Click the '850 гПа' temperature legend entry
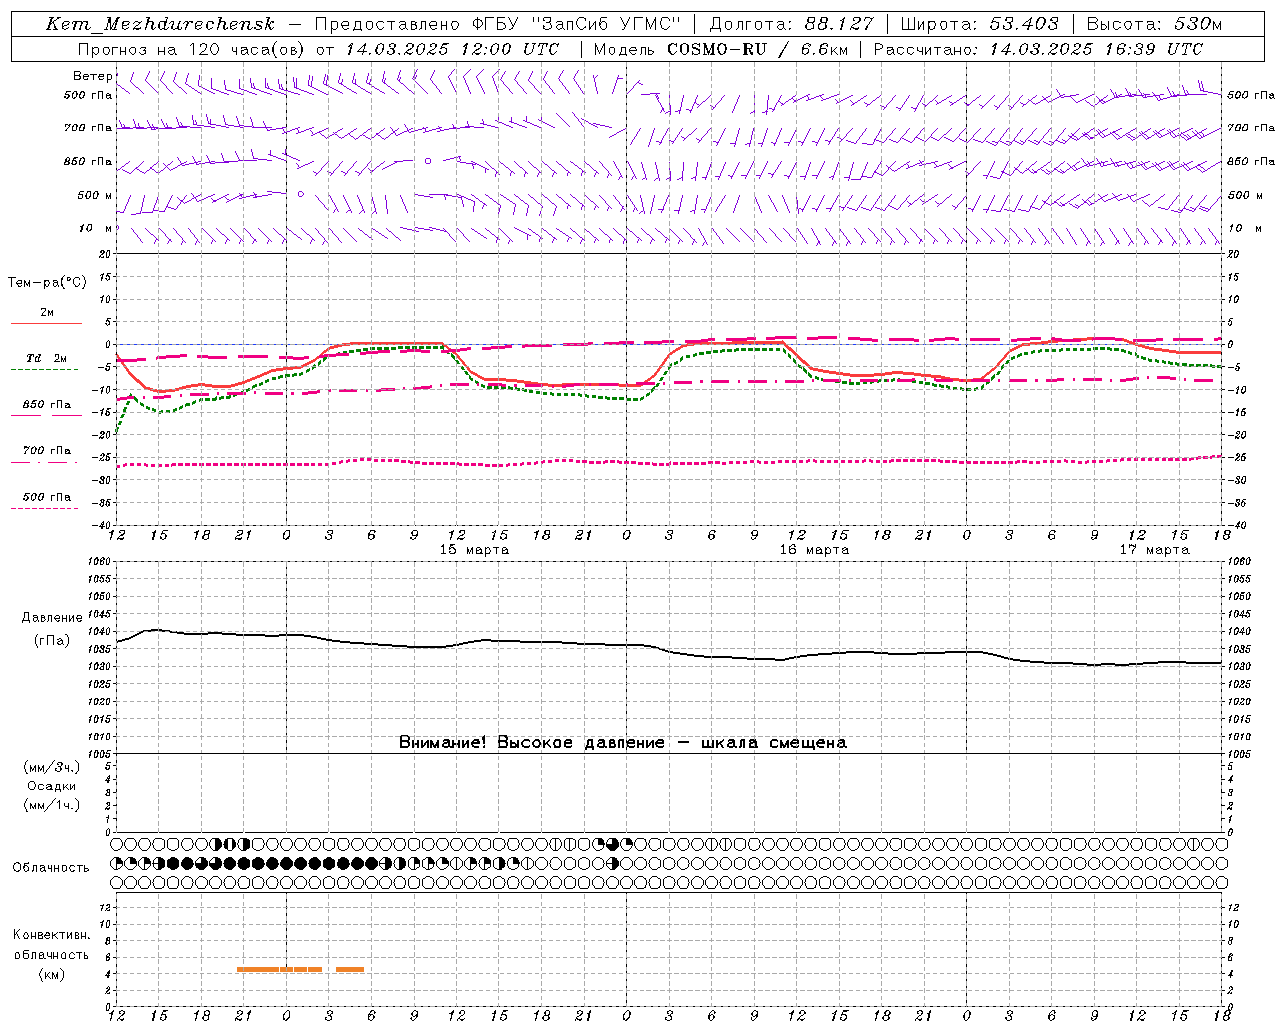The height and width of the screenshot is (1024, 1280). [x=47, y=405]
